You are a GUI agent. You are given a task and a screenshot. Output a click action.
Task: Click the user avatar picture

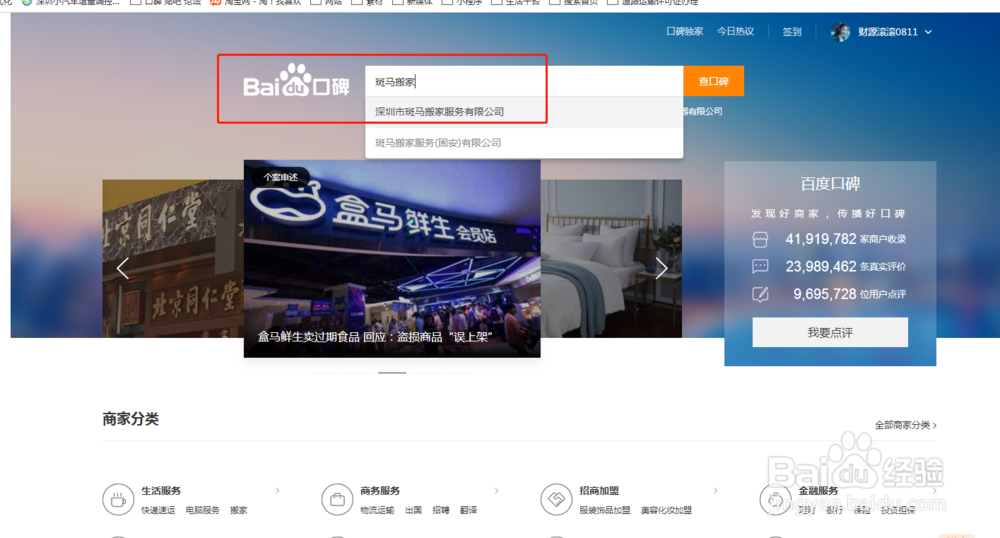(841, 32)
